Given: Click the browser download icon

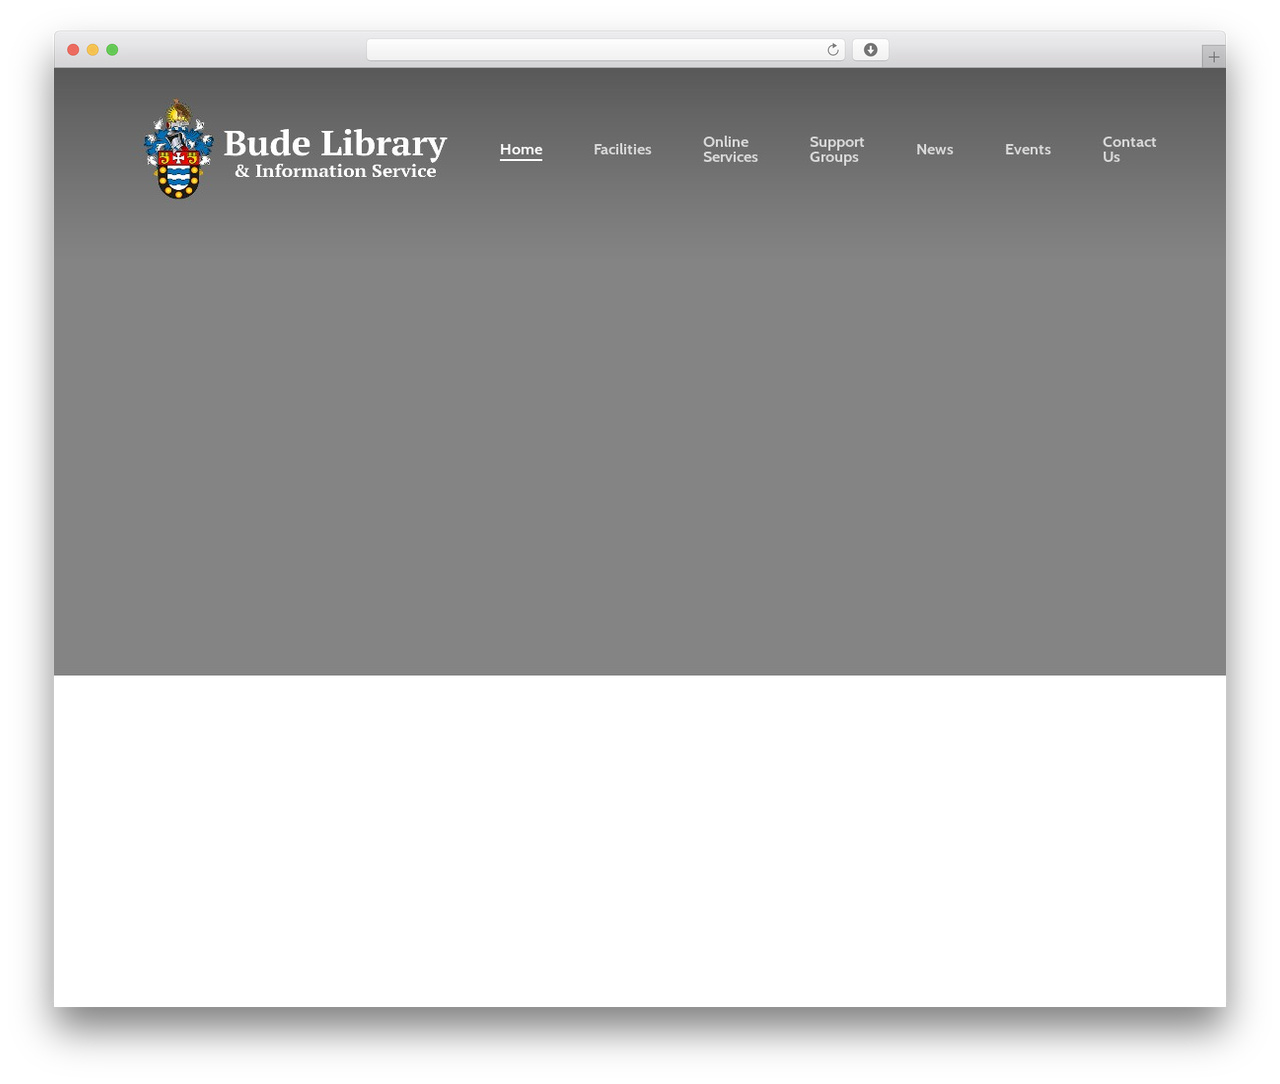Looking at the screenshot, I should [870, 50].
